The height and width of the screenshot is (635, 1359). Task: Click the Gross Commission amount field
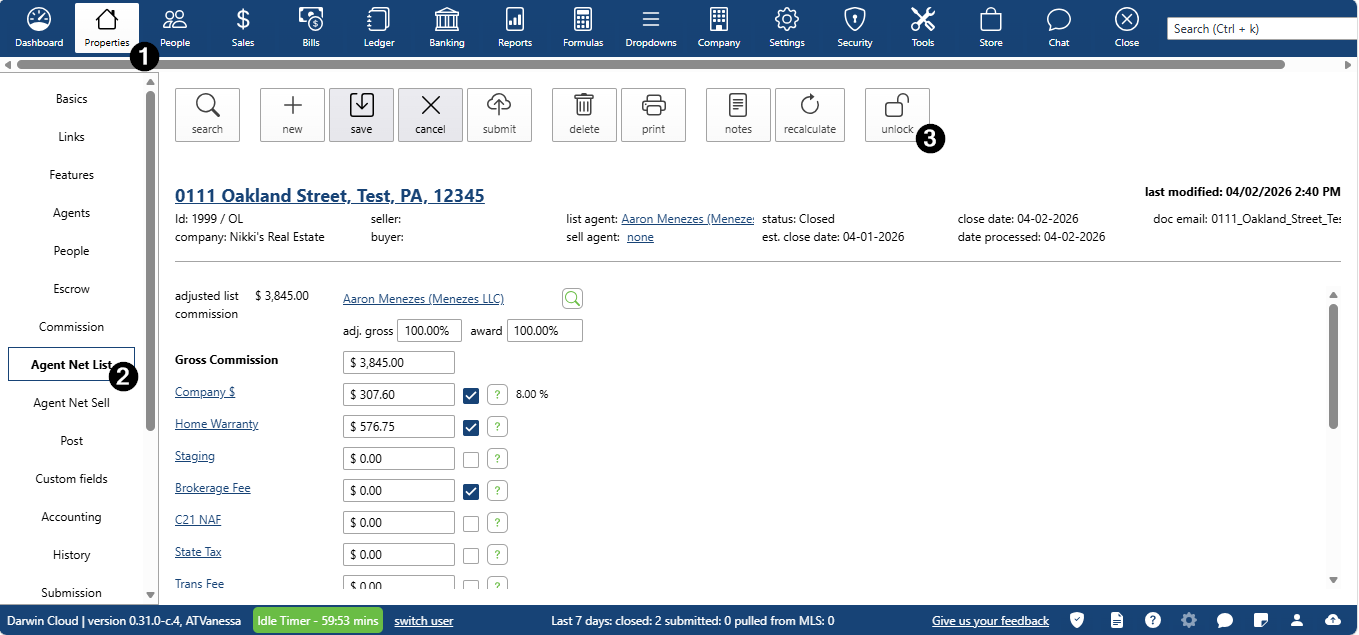pyautogui.click(x=398, y=363)
